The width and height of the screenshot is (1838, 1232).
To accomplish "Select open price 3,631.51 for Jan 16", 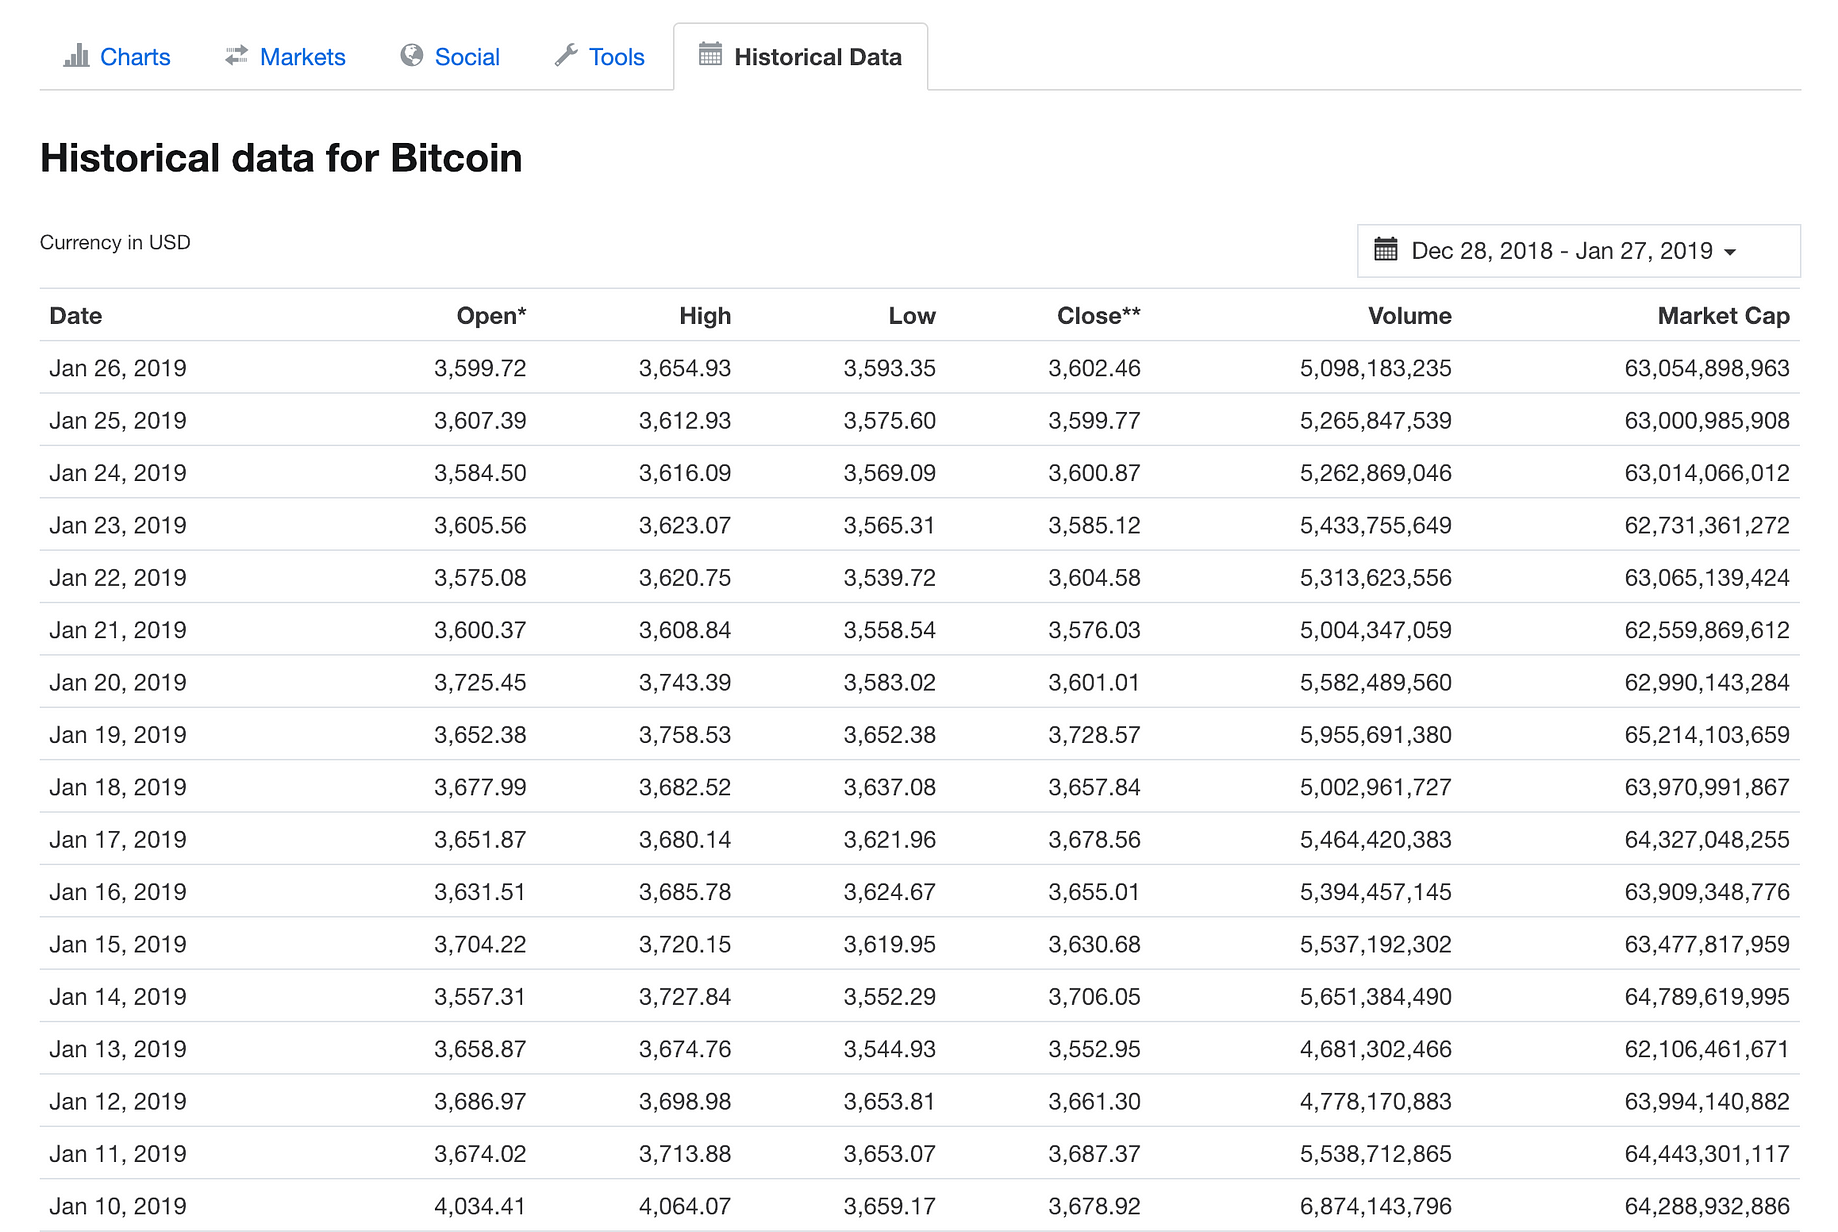I will click(x=480, y=892).
